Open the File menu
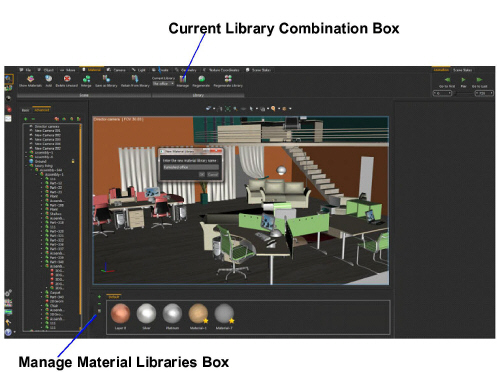 [26, 70]
